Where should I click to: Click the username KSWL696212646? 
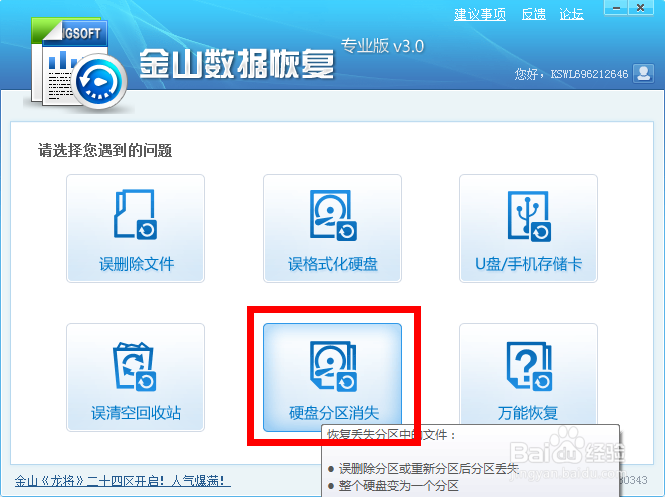[589, 74]
